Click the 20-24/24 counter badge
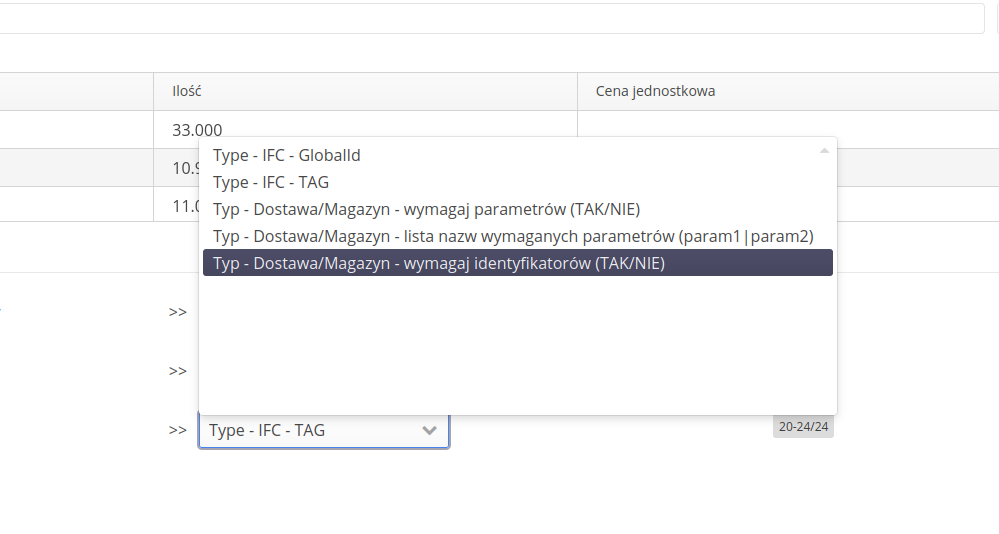The height and width of the screenshot is (534, 999). point(803,426)
